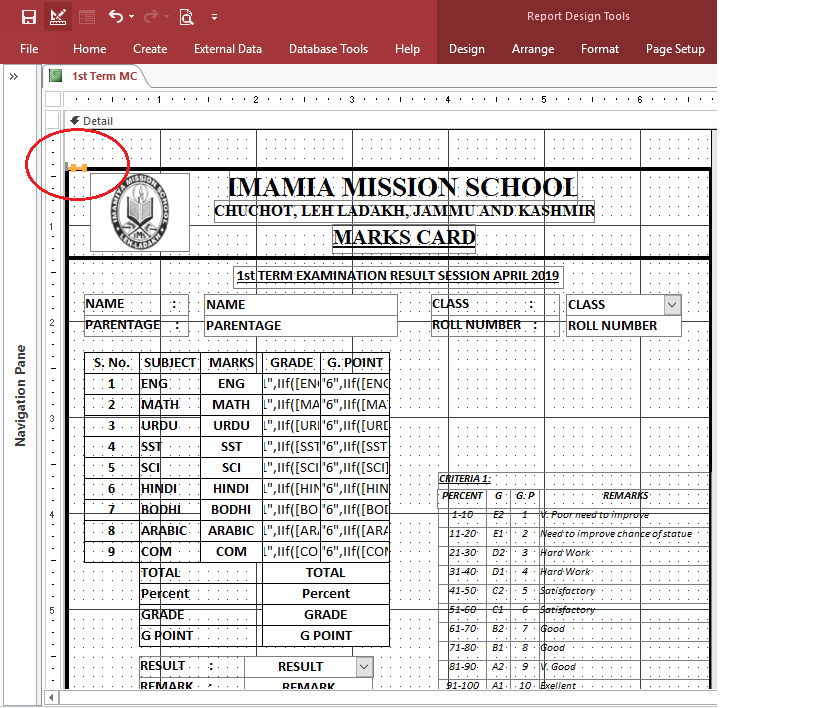Open the Database Tools tab
This screenshot has height=708, width=819.
(329, 49)
